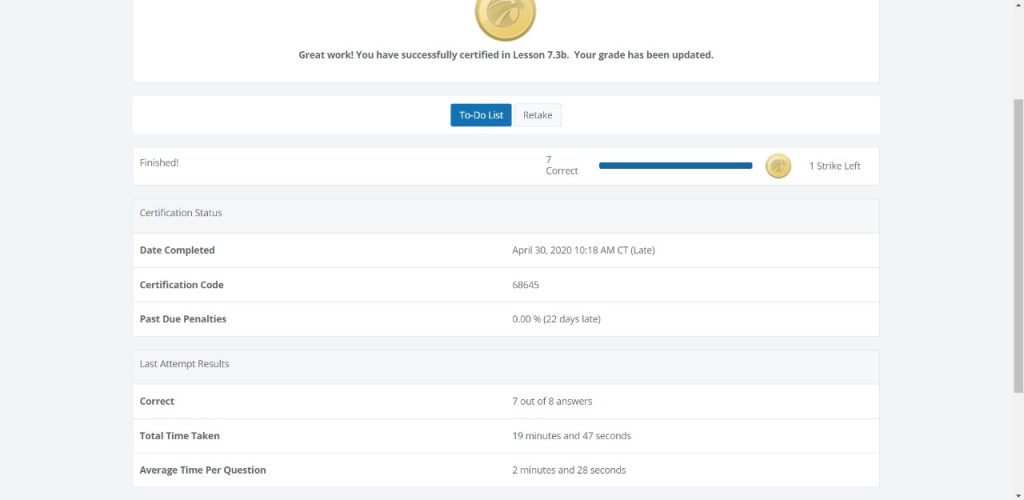Click the large gold certification medal
This screenshot has width=1024, height=500.
point(505,16)
